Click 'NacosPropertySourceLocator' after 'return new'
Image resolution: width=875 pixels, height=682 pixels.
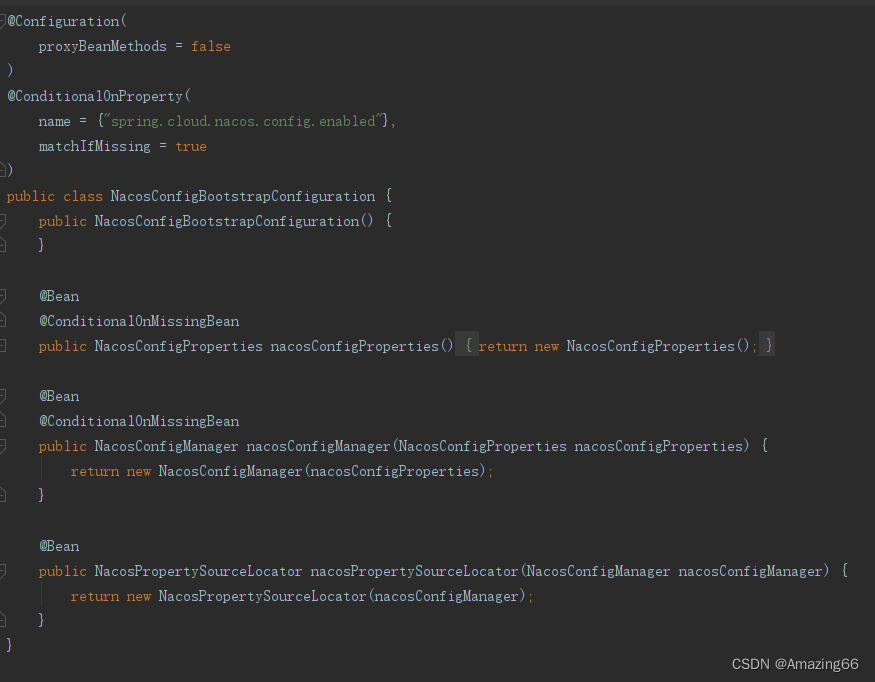click(262, 596)
